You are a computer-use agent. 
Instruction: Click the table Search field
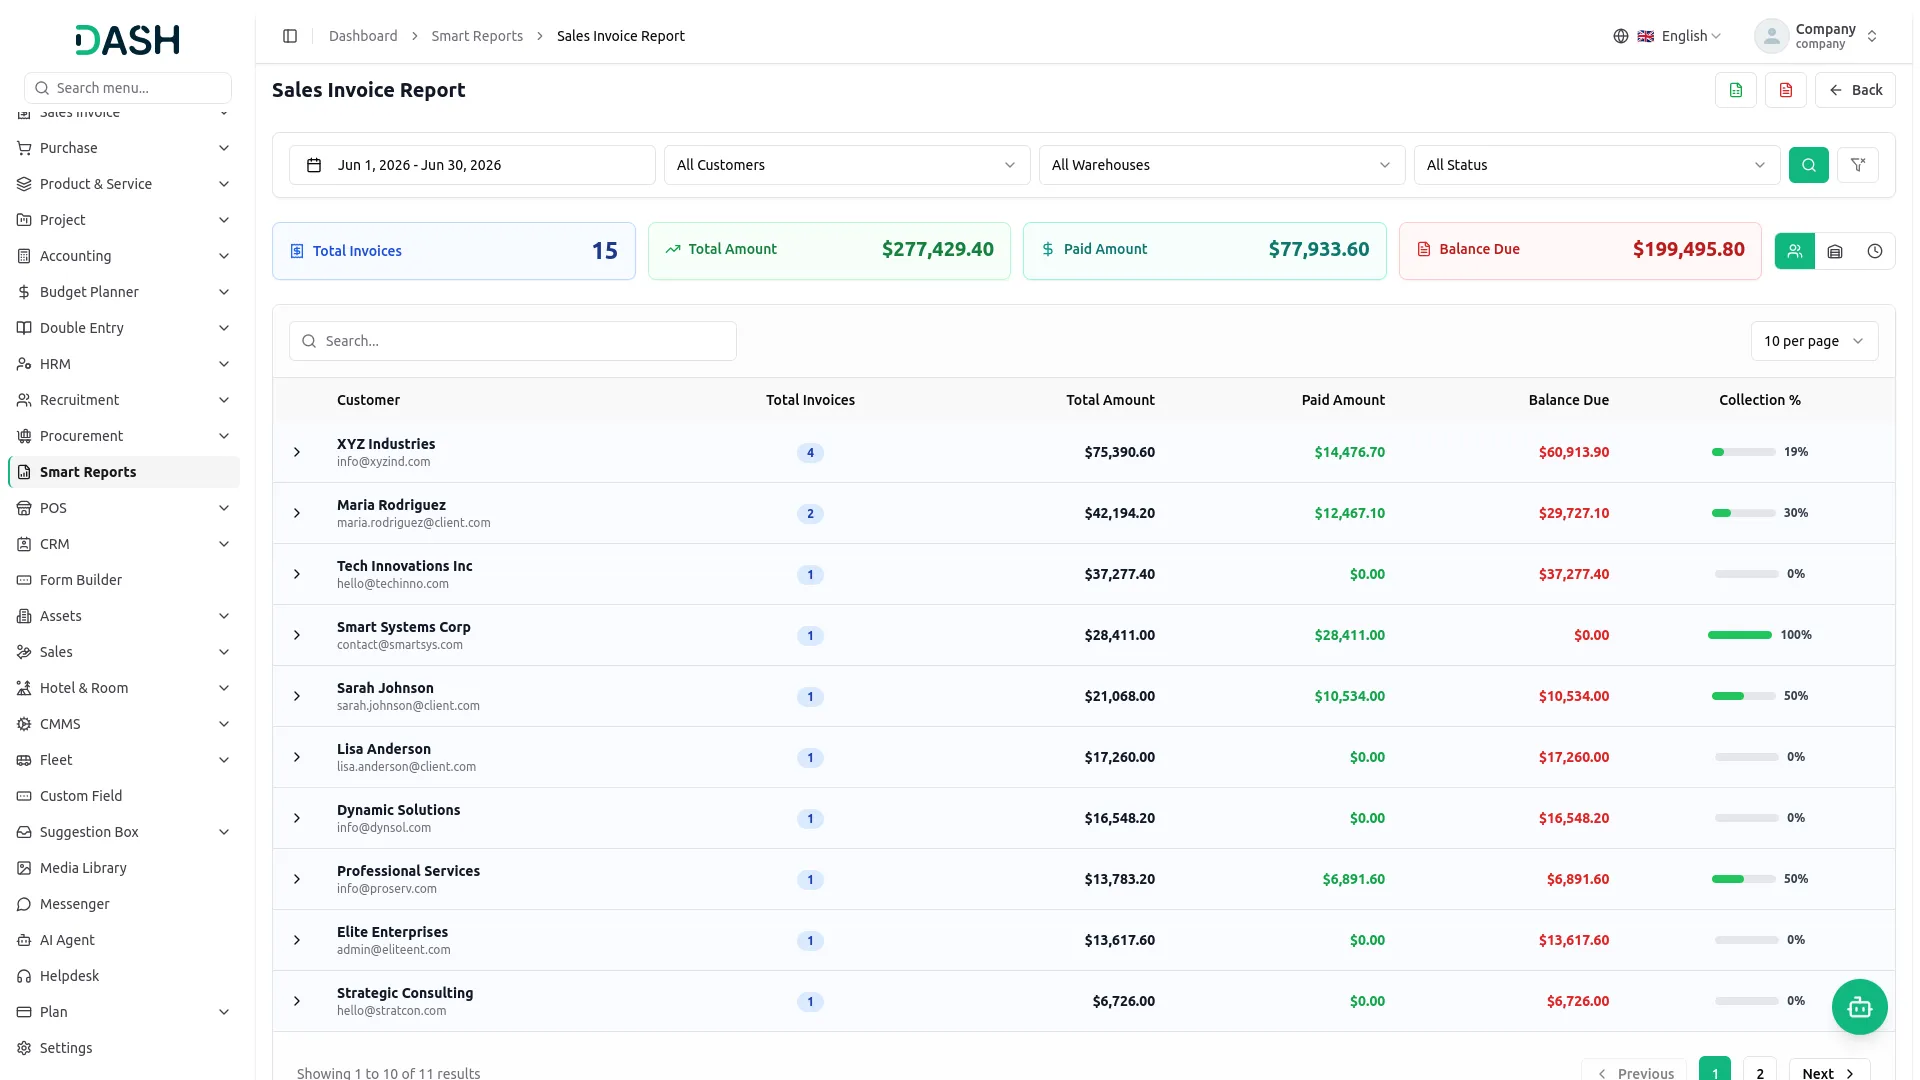pos(513,341)
